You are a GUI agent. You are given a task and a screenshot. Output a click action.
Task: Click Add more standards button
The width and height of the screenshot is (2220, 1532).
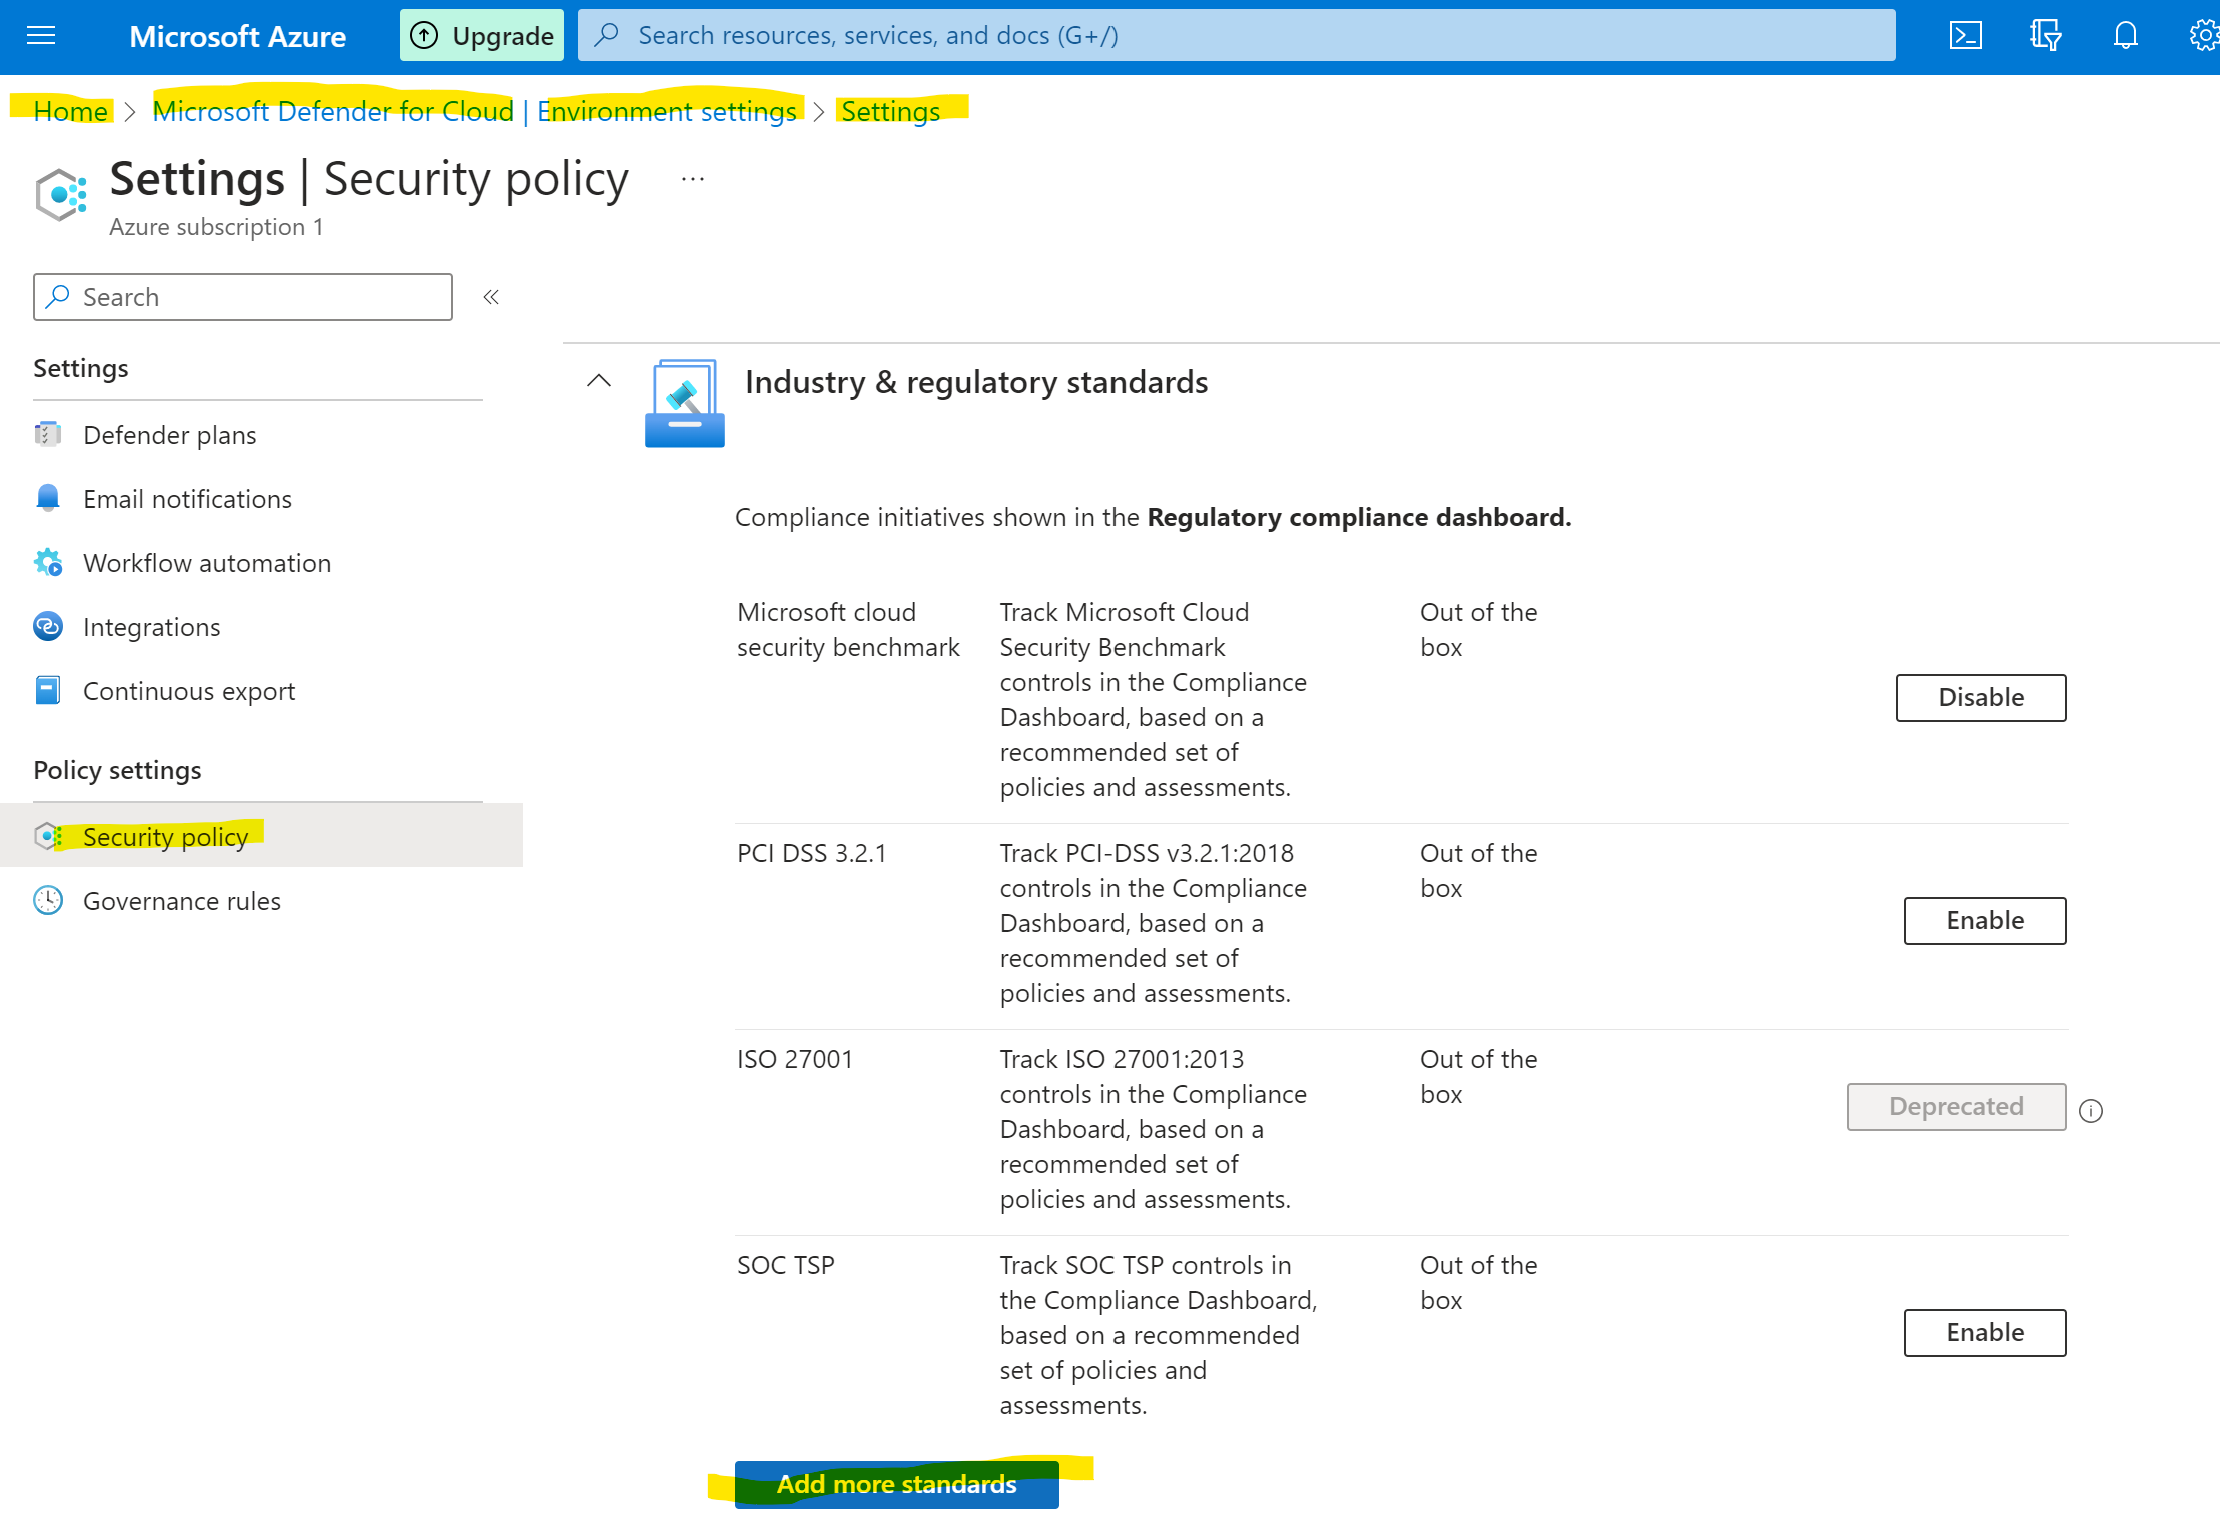(896, 1484)
